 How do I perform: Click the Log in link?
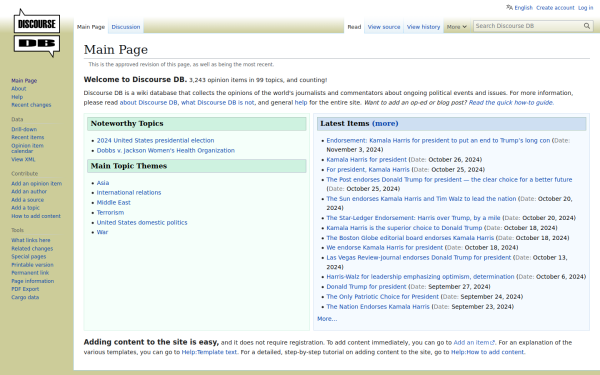[x=585, y=8]
